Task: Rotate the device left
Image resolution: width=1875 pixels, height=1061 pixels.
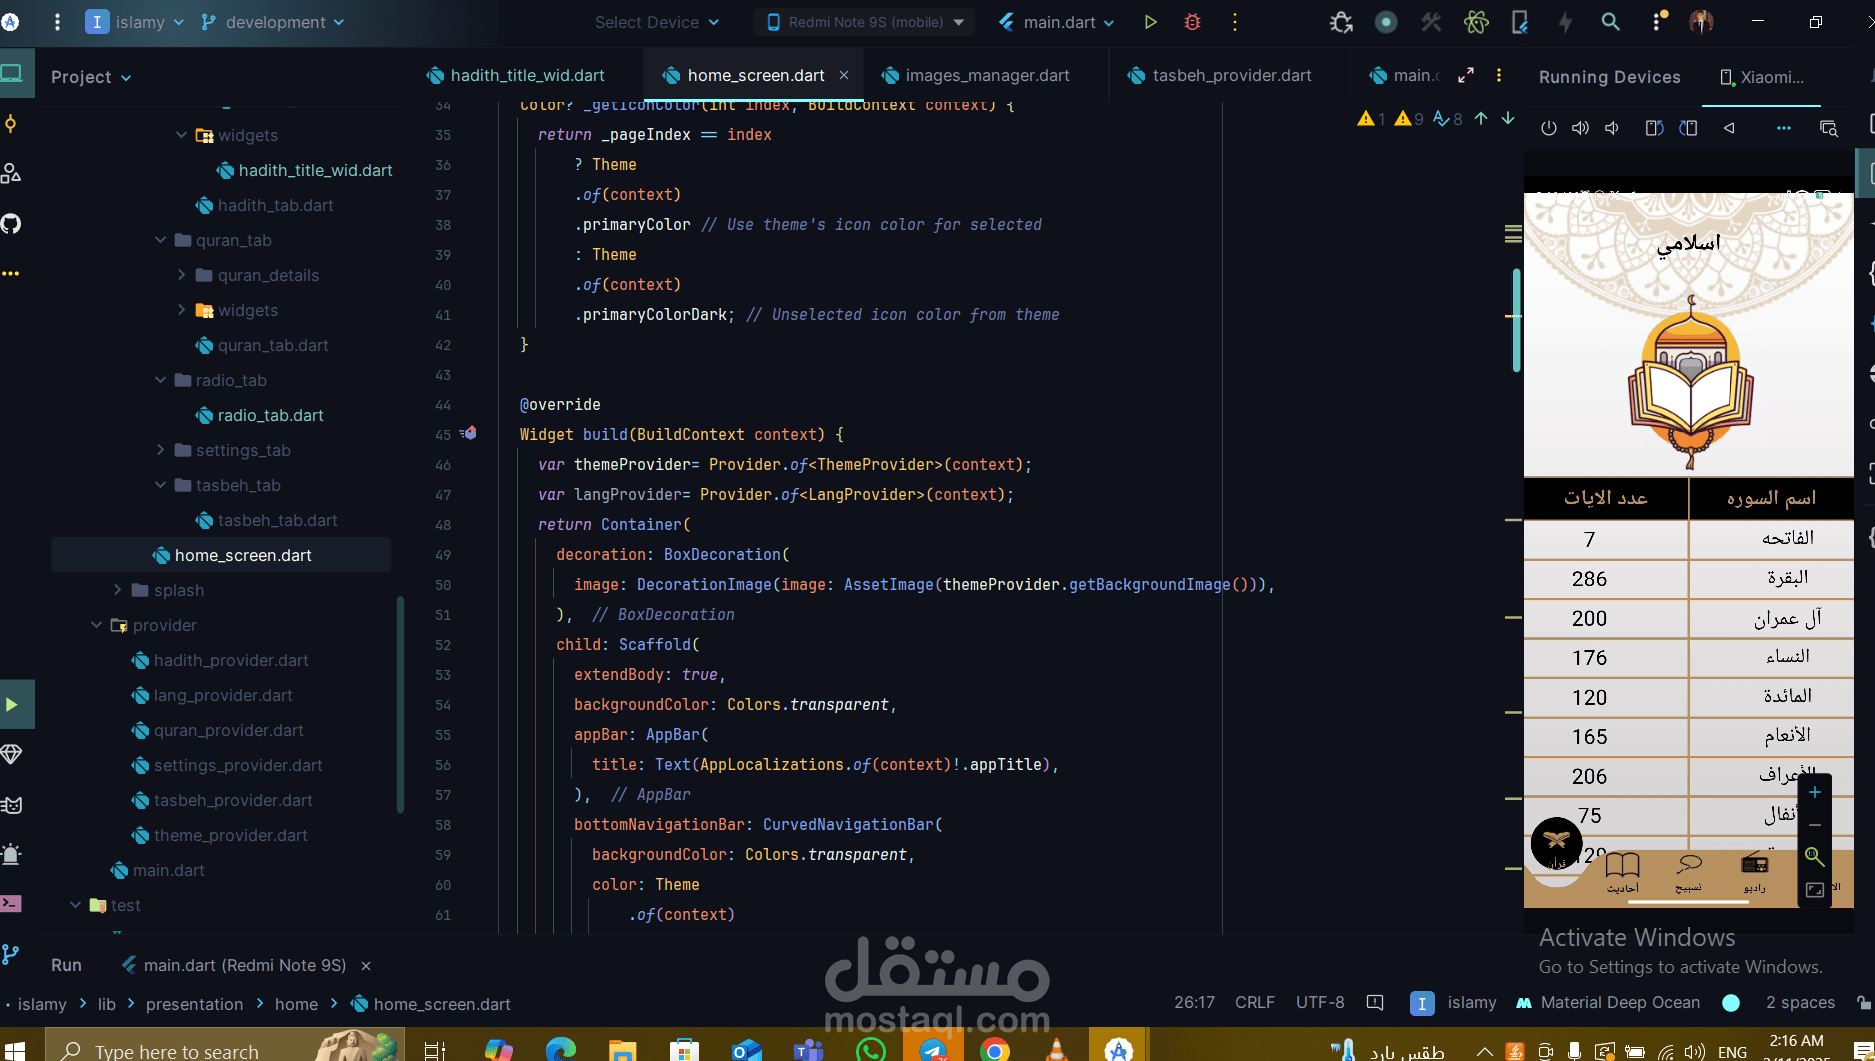Action: pos(1654,128)
